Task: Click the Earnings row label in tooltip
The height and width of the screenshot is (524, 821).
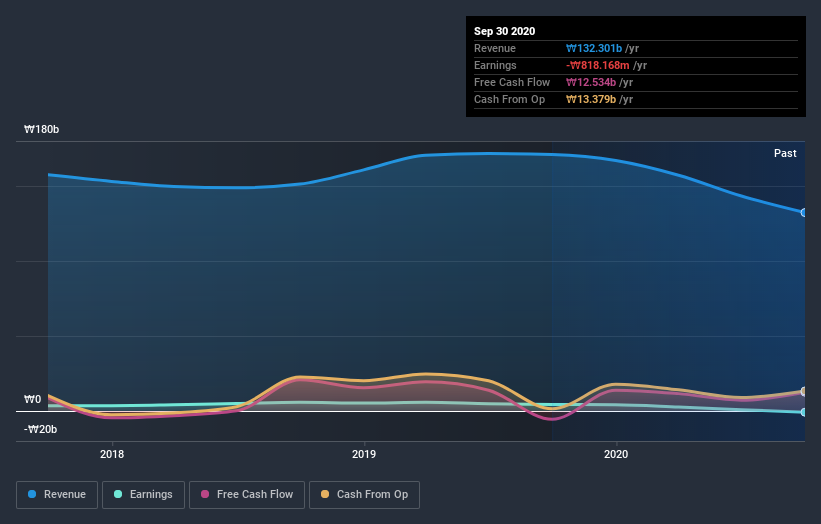Action: tap(495, 65)
